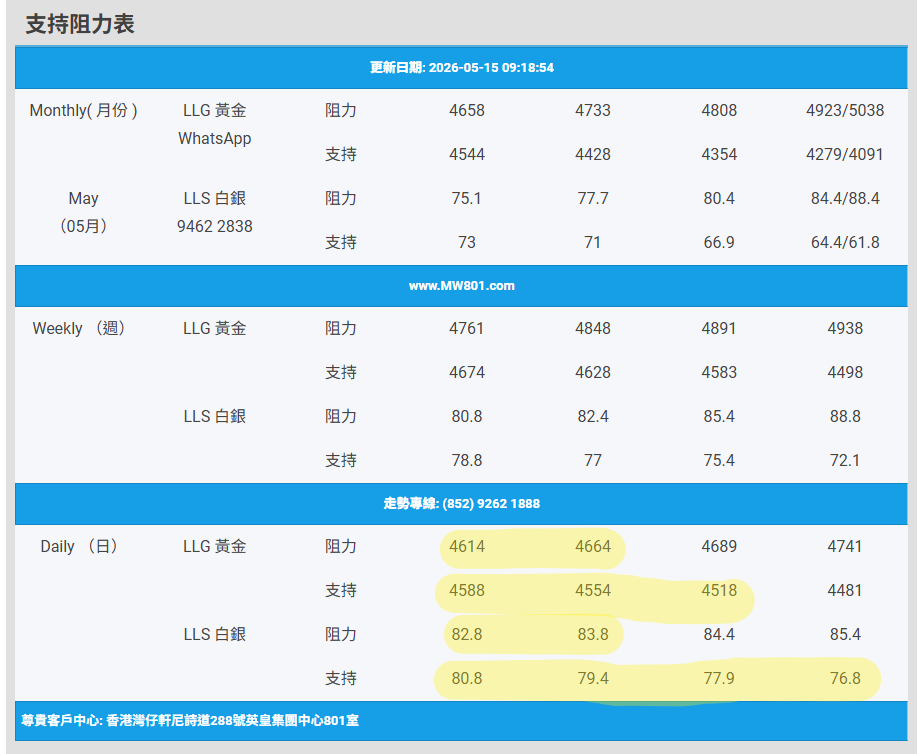Click weekly gold support value 4498
Image resolution: width=924 pixels, height=754 pixels.
point(845,372)
